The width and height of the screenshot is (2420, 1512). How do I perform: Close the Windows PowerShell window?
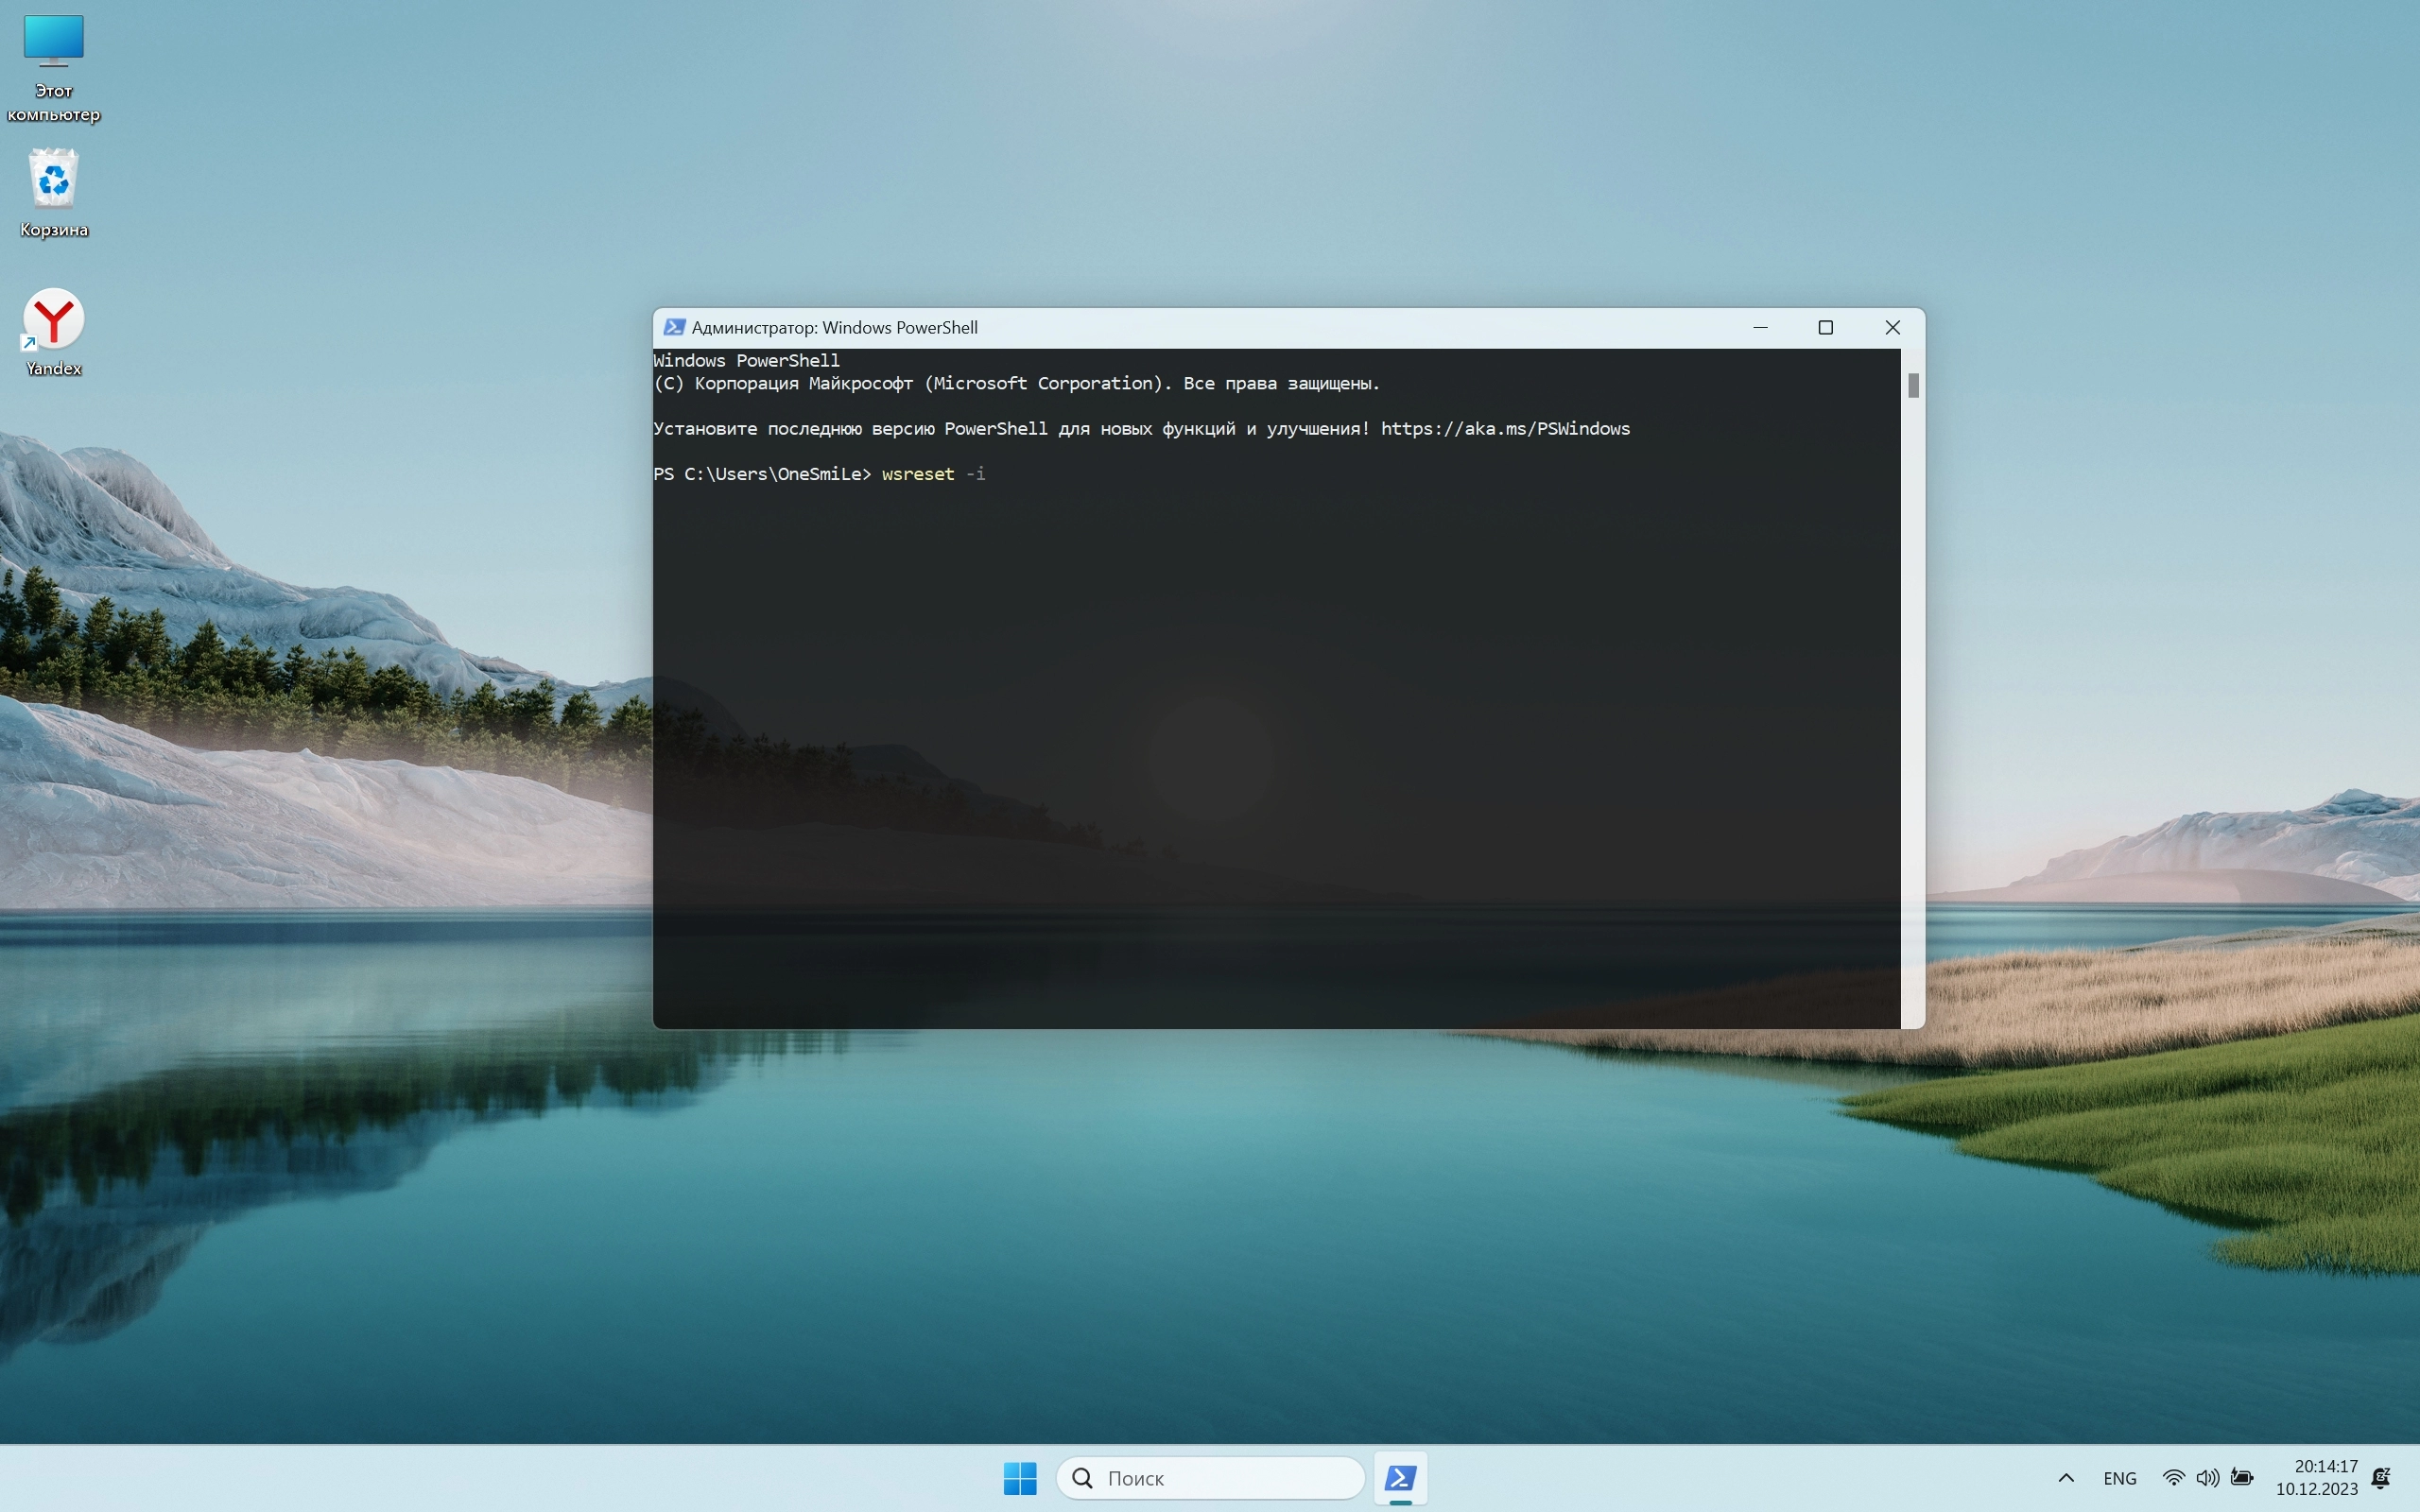click(1892, 327)
